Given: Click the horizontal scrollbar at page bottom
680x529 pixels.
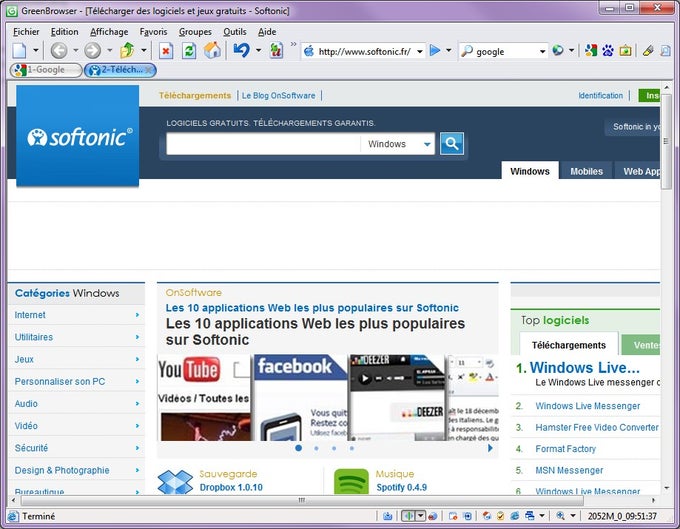Looking at the screenshot, I should pos(302,500).
